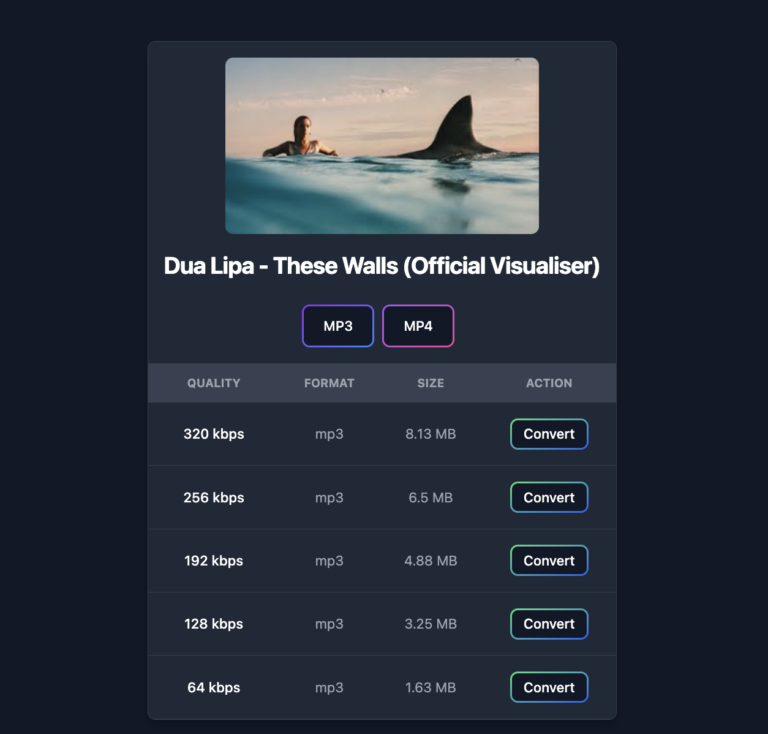Switch to the MP4 tab
Viewport: 768px width, 734px height.
pos(418,326)
